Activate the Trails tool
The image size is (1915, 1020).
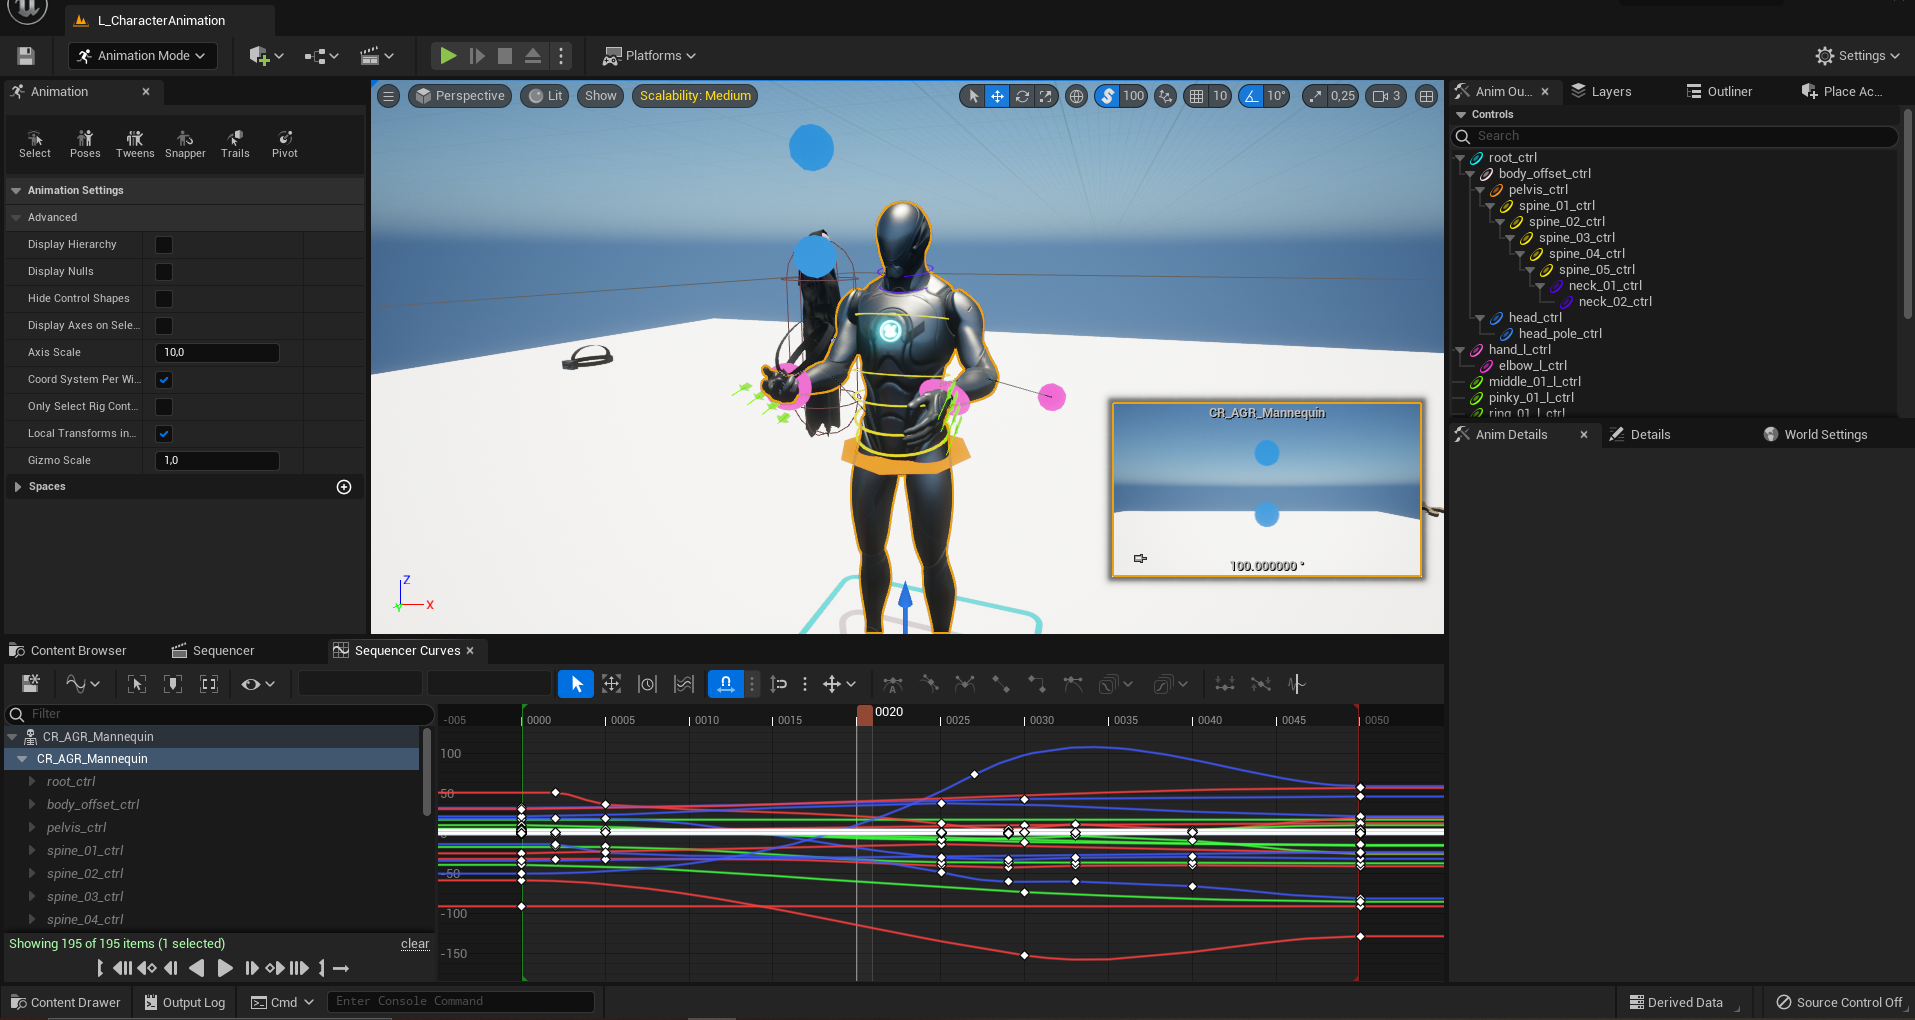click(x=235, y=144)
